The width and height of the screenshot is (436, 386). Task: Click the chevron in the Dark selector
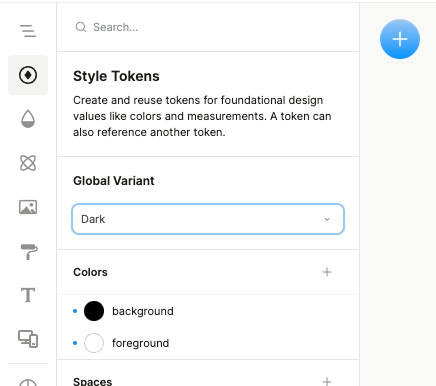(327, 219)
